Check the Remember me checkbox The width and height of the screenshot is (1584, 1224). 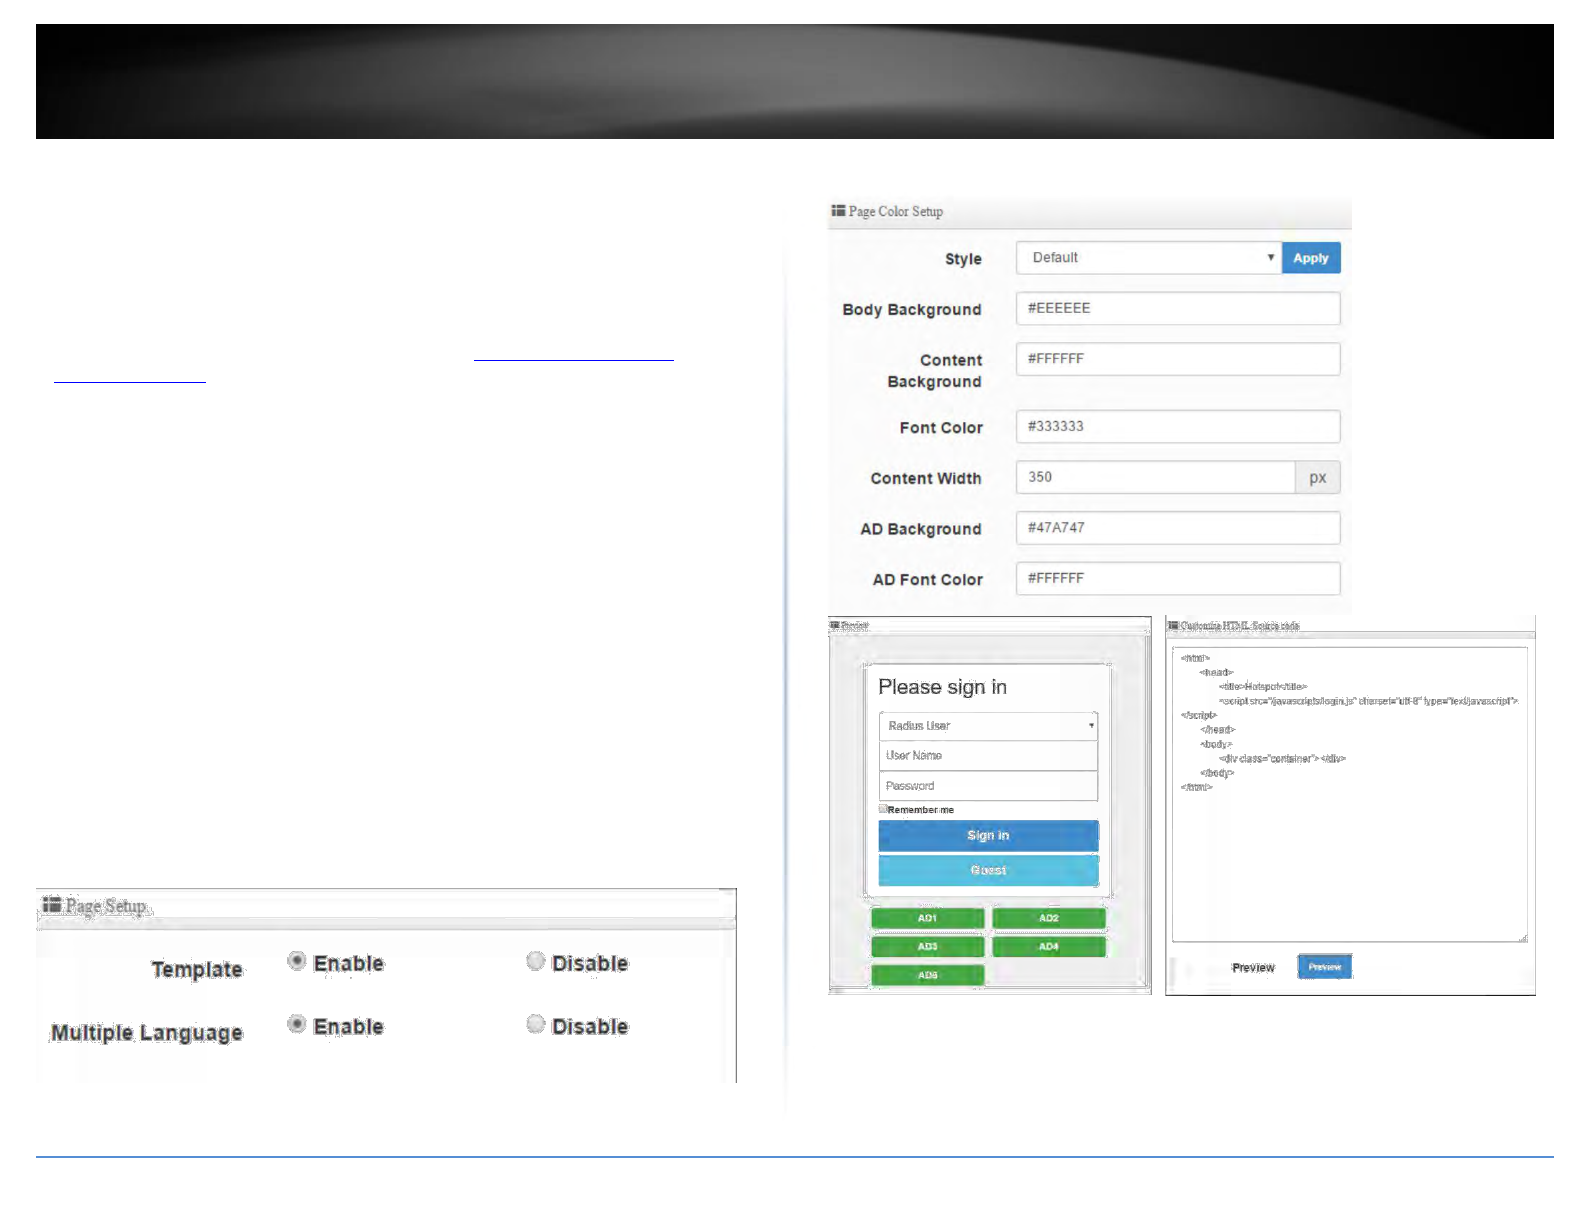click(883, 808)
